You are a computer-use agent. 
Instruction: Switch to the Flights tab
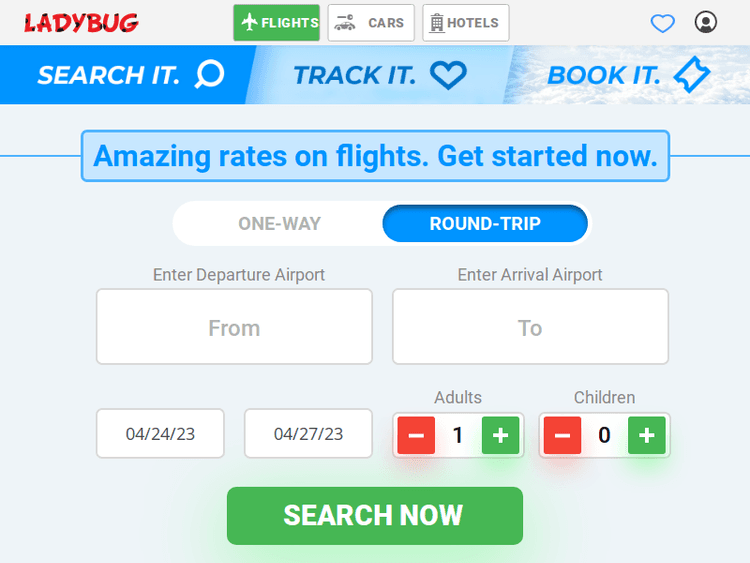tap(277, 23)
